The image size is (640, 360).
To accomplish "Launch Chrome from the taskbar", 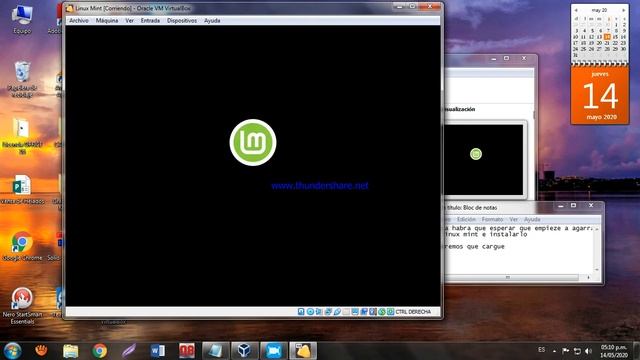I will tap(100, 351).
